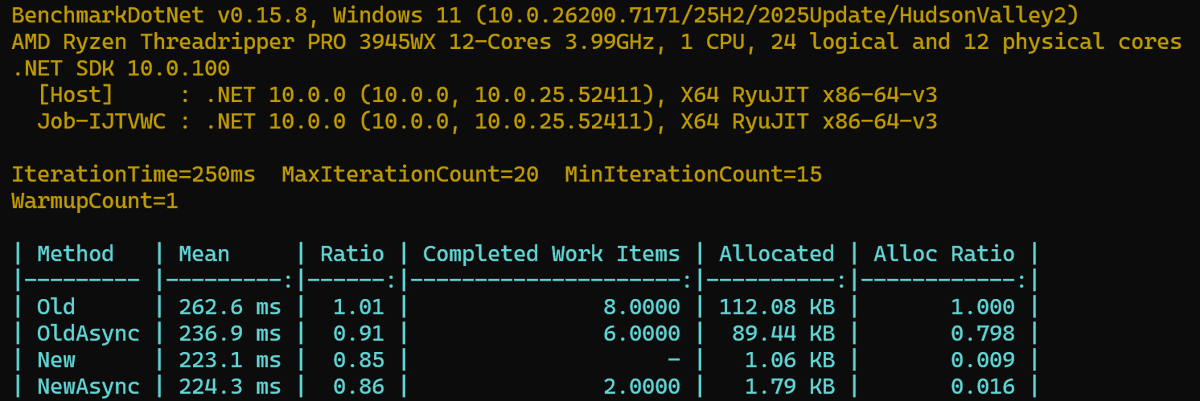Click the 0.85 ratio value

pos(359,360)
